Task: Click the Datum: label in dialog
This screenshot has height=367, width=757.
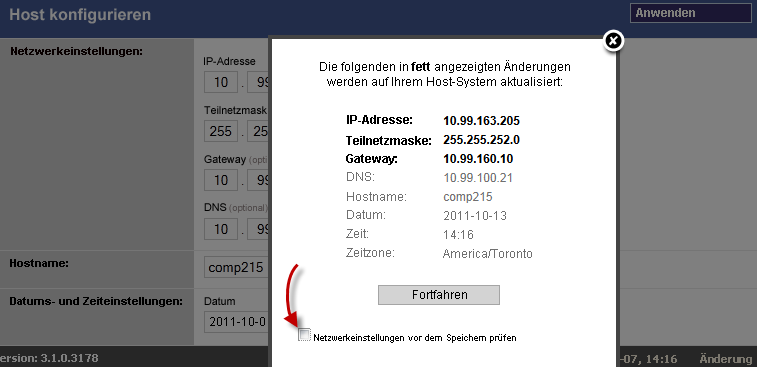Action: (365, 214)
